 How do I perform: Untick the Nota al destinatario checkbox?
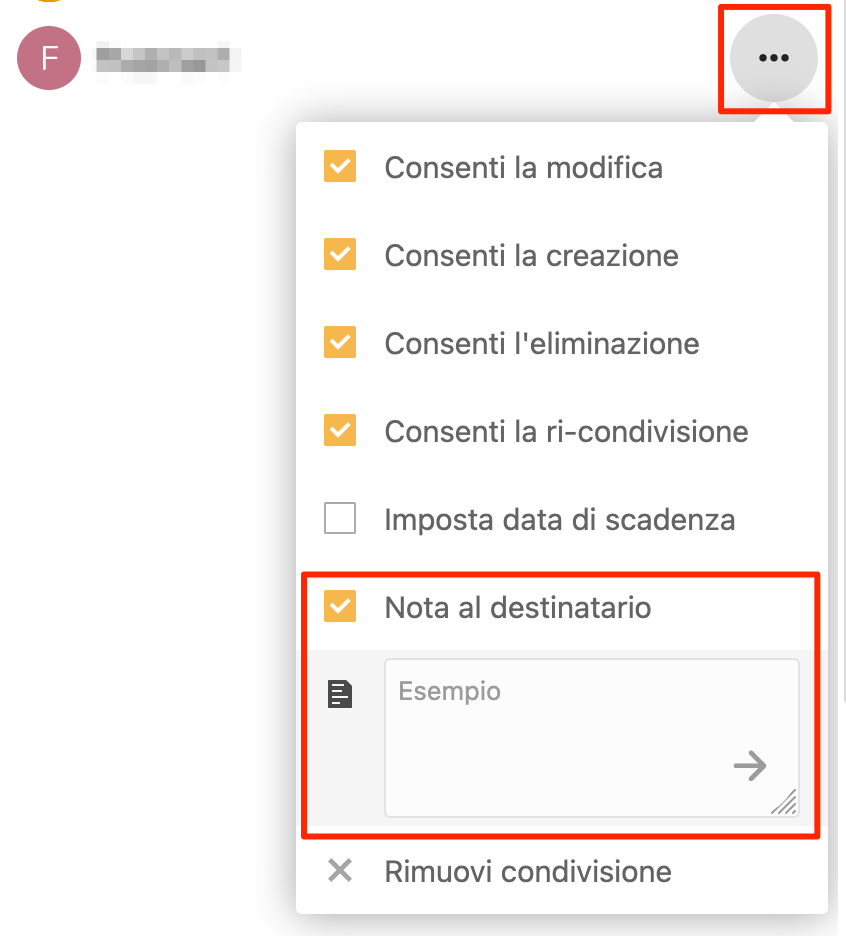click(x=340, y=606)
